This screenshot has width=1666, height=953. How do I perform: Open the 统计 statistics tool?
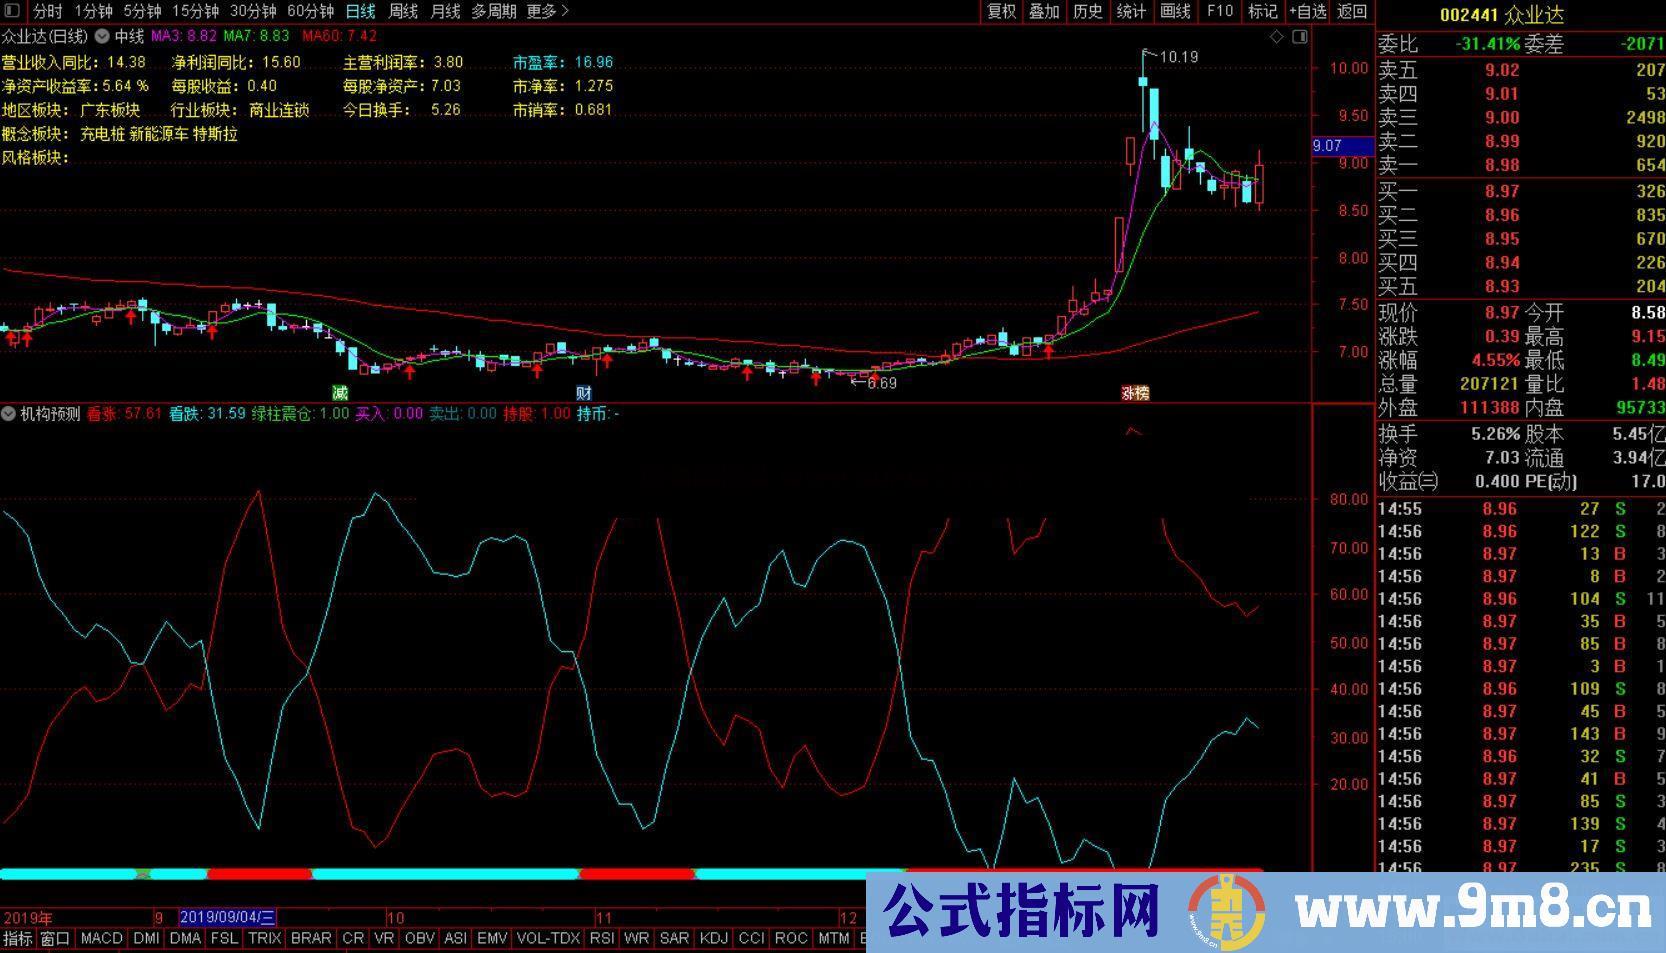click(1129, 11)
